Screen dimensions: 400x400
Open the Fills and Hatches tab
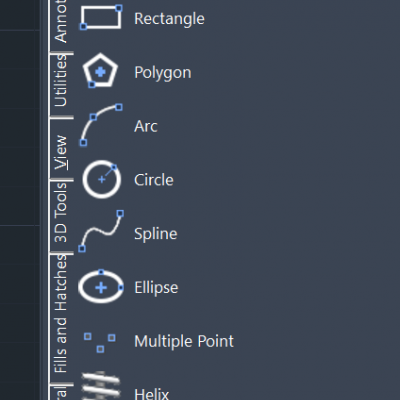pyautogui.click(x=61, y=314)
